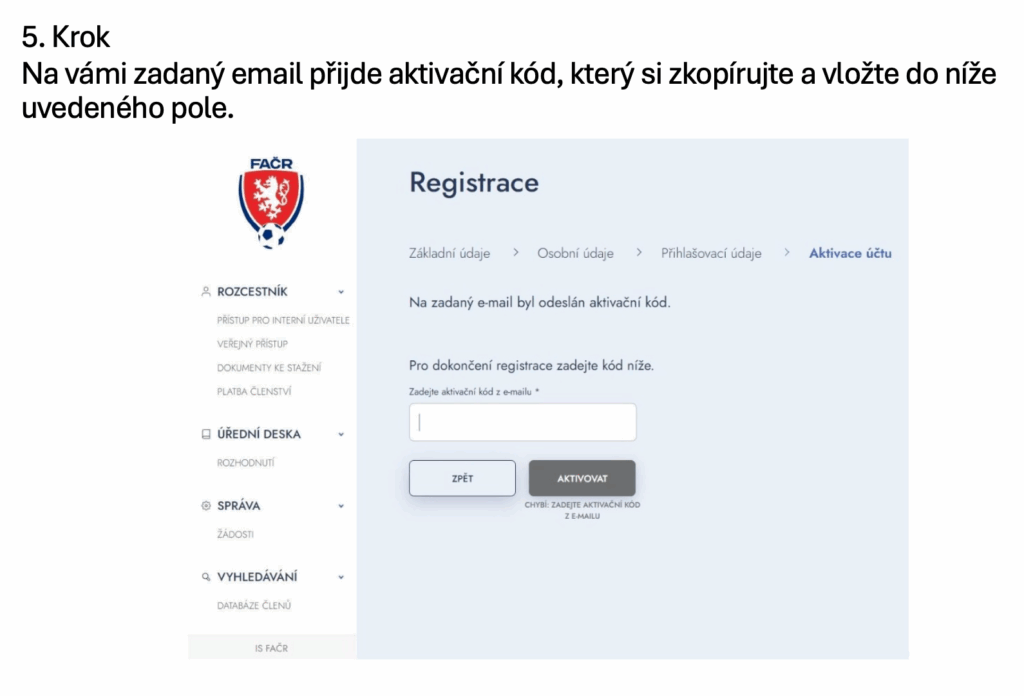Open Žádosti under Správa

coord(235,534)
